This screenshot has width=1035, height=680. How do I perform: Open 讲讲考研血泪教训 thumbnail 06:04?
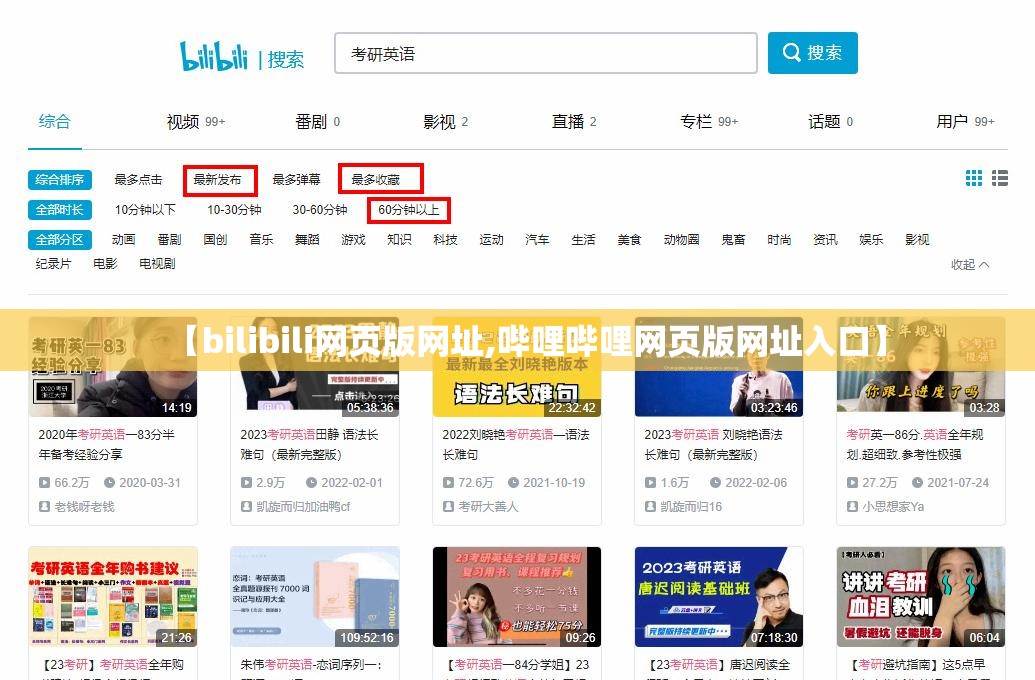[x=921, y=597]
